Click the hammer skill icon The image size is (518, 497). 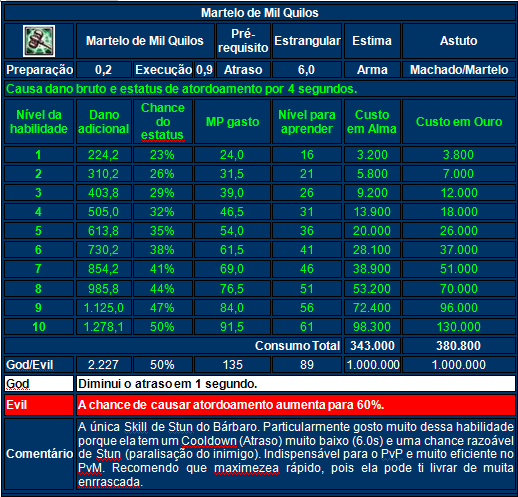click(x=39, y=41)
